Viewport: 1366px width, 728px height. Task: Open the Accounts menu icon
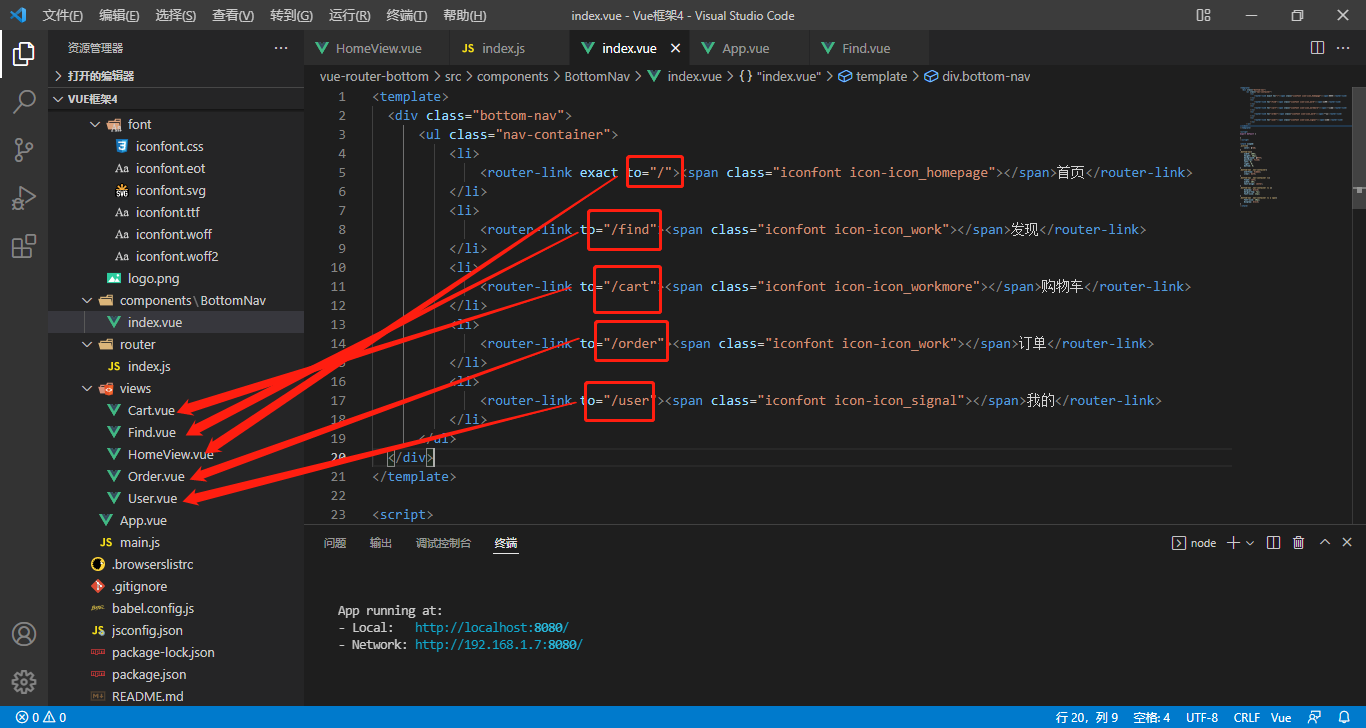click(24, 634)
